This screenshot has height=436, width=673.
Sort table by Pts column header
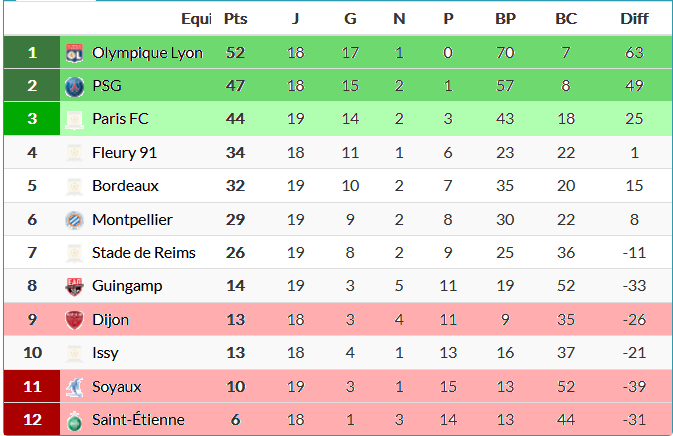[x=235, y=19]
